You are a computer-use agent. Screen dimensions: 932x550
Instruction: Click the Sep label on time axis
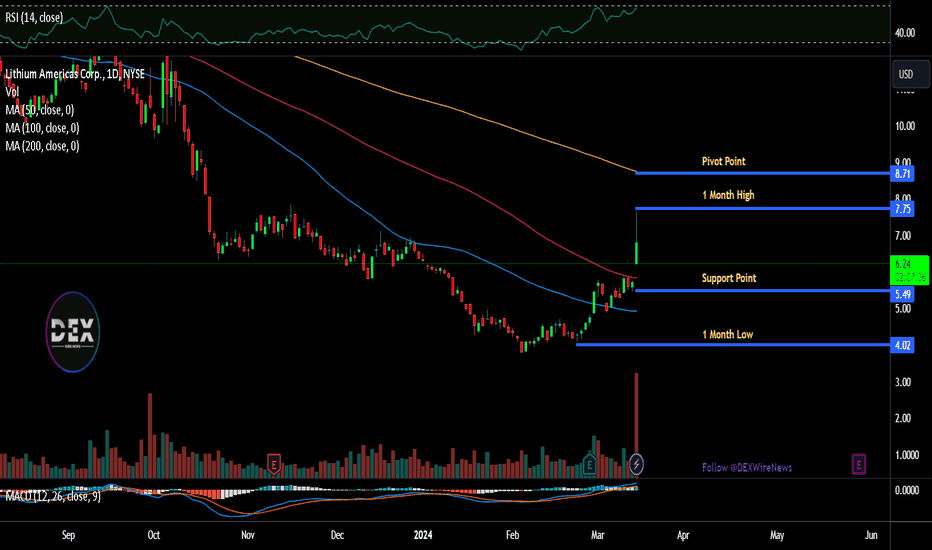click(x=68, y=535)
